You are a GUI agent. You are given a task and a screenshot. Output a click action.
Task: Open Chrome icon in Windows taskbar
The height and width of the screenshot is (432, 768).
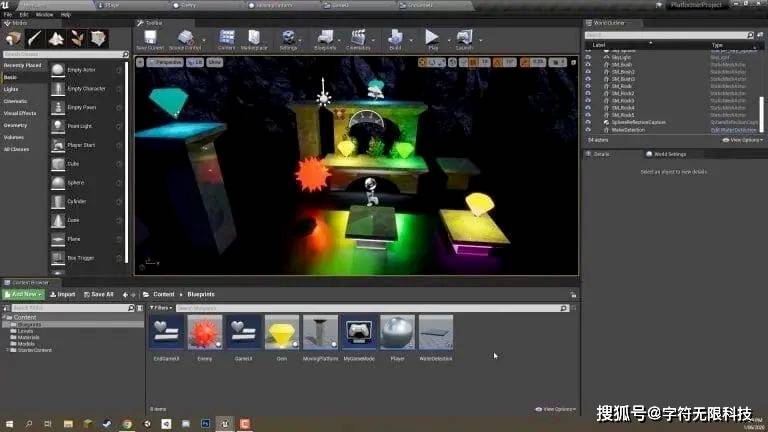(x=127, y=424)
